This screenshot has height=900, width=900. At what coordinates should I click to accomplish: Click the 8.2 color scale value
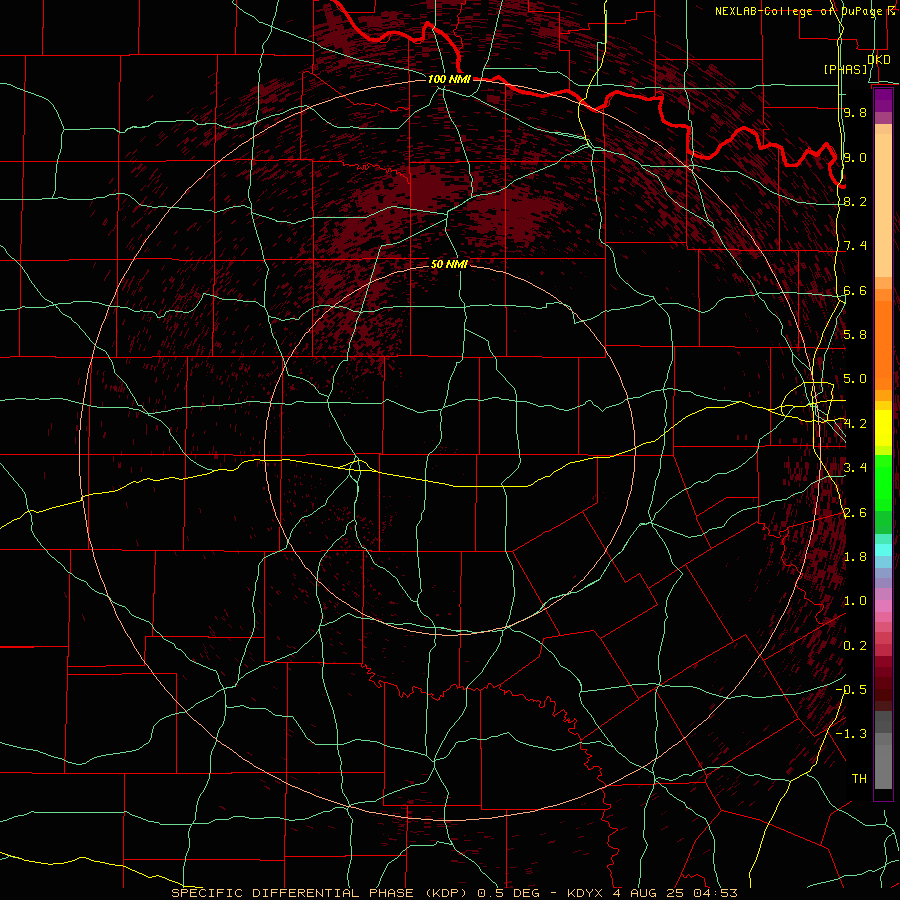[x=855, y=201]
